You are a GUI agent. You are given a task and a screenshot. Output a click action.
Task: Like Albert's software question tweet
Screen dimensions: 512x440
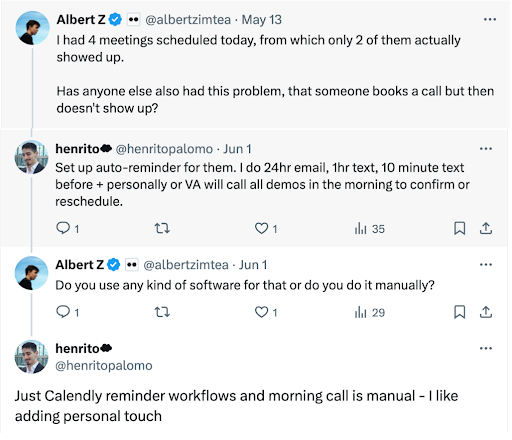(x=266, y=312)
